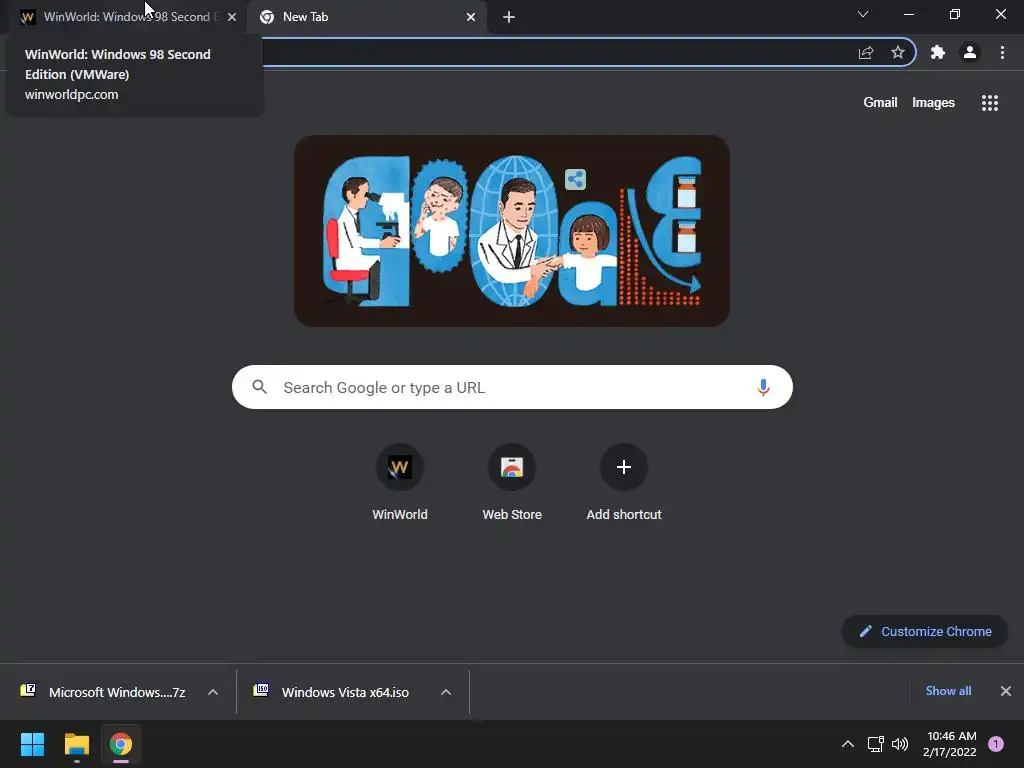Close the New Tab tab
Screen dimensions: 1024x768
click(x=471, y=17)
